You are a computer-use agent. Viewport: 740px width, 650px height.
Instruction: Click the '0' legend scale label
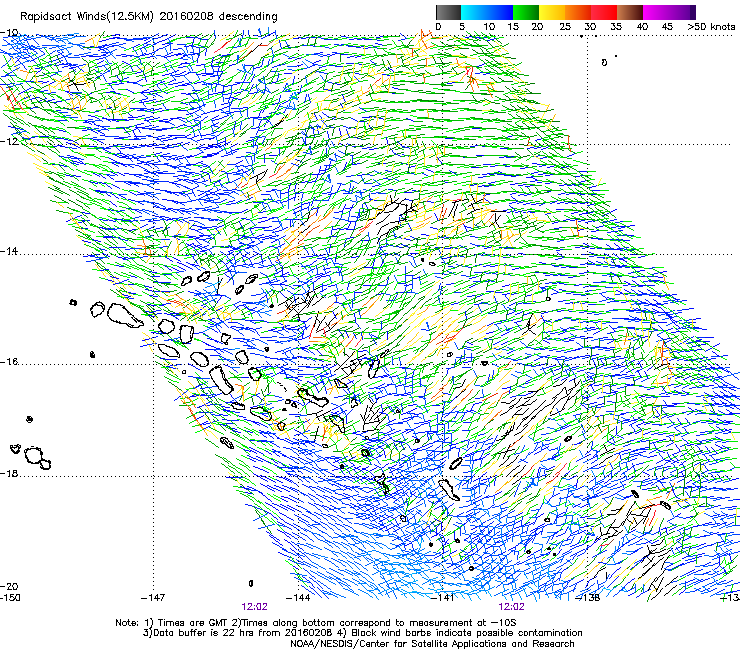(438, 27)
